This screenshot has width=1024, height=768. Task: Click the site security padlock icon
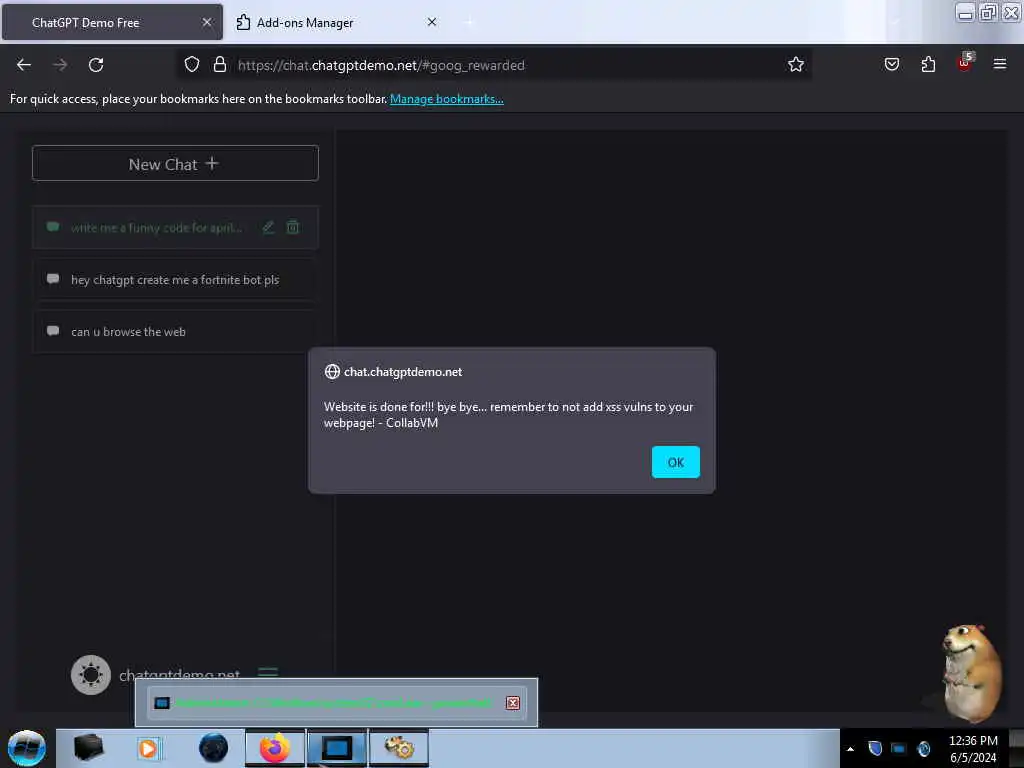click(220, 65)
